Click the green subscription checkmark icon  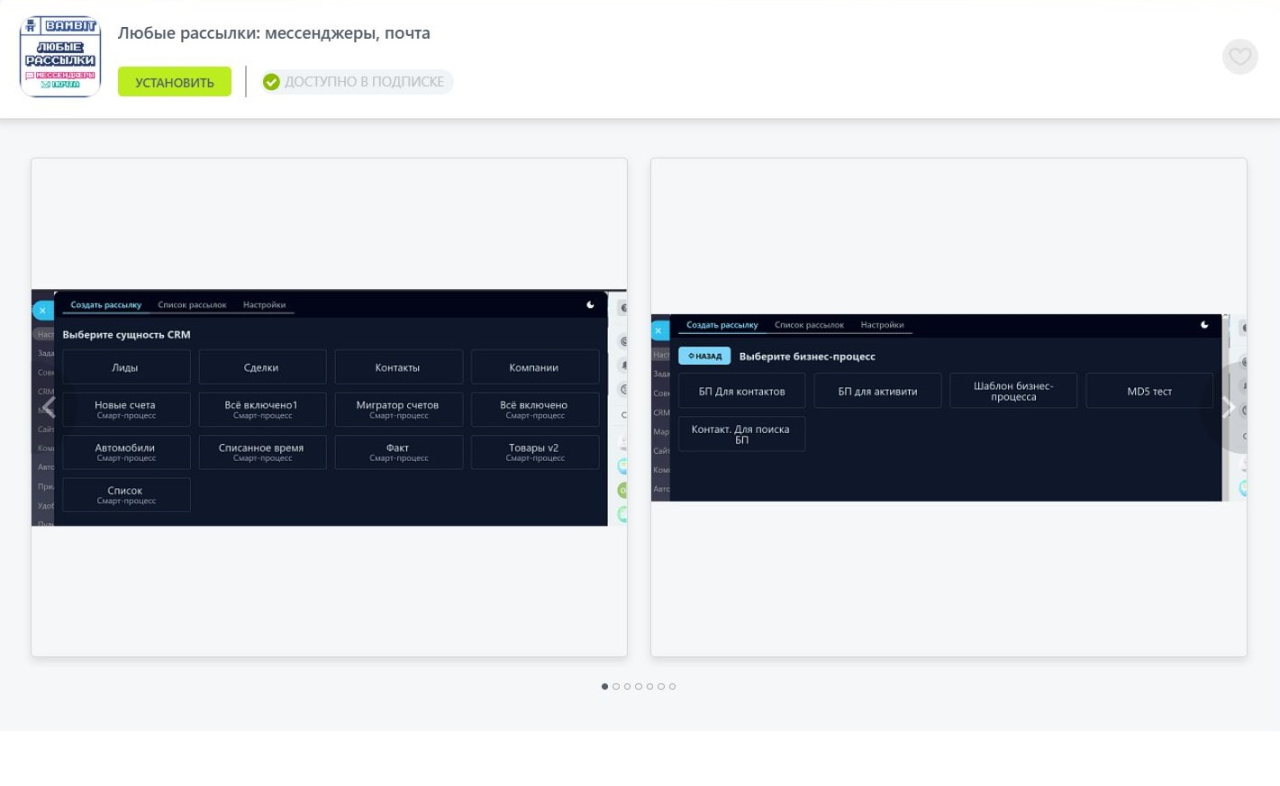point(271,82)
